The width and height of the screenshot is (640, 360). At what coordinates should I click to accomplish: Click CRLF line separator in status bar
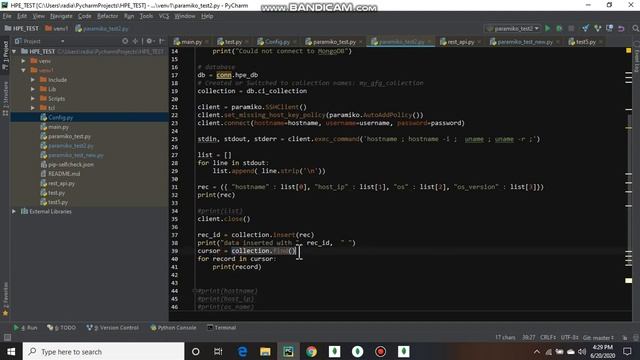pos(548,338)
